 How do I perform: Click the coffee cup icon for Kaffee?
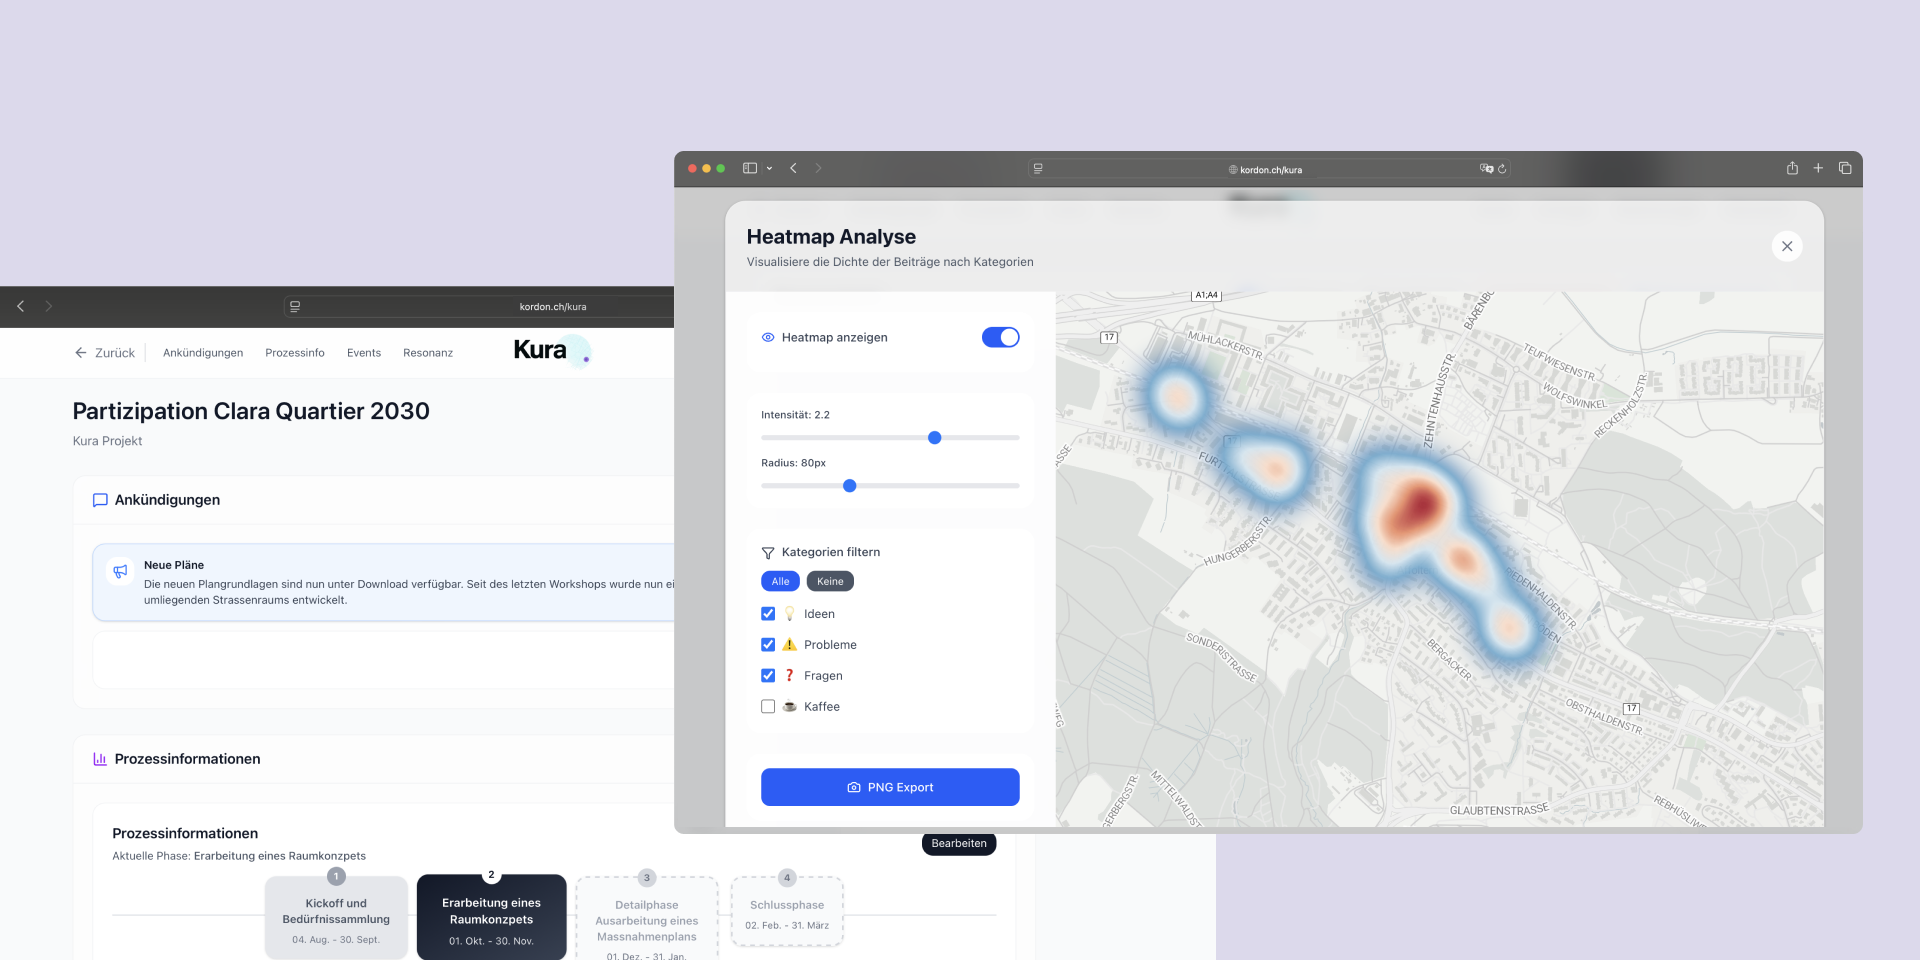(790, 706)
